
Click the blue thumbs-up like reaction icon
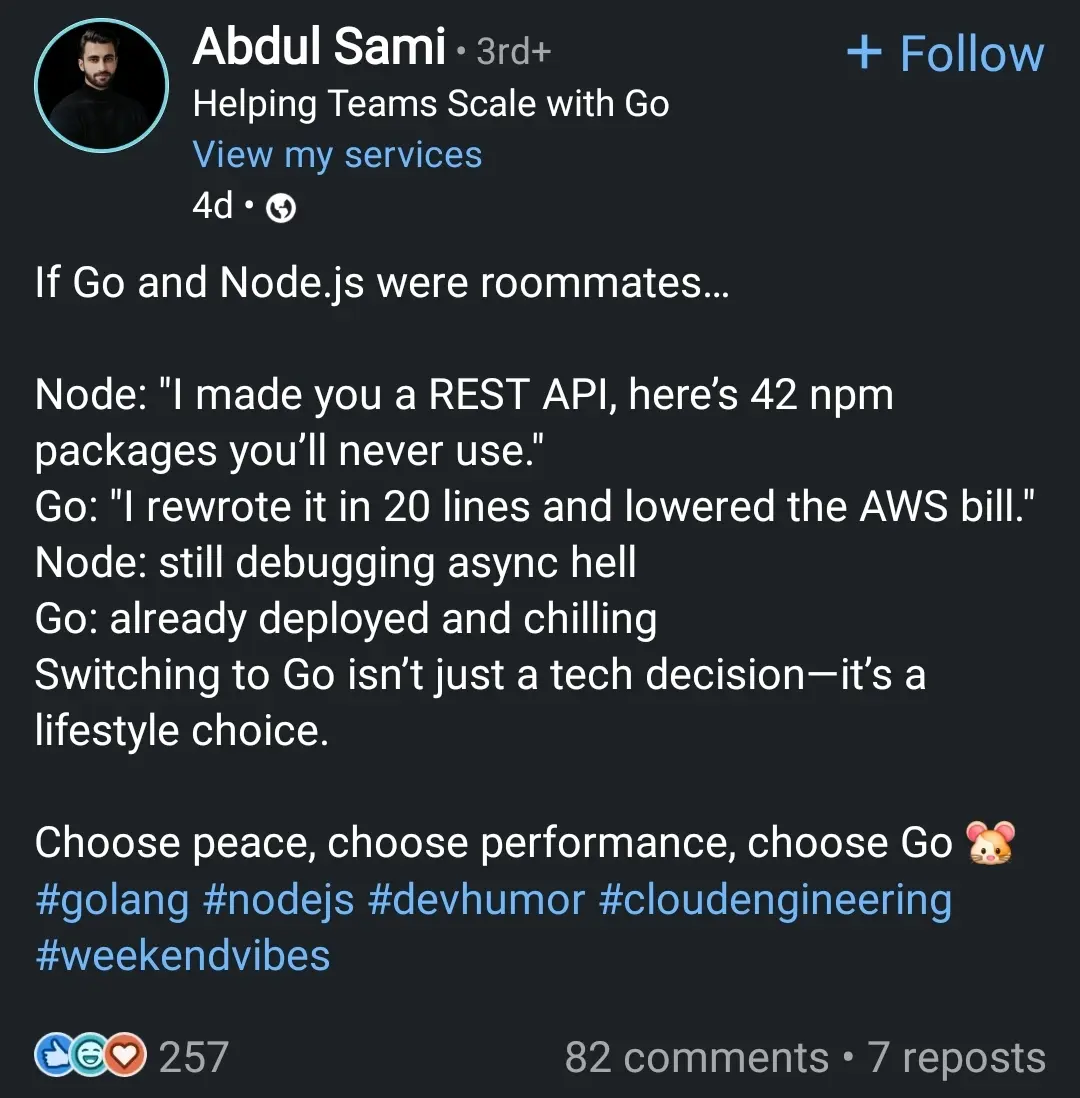52,1056
